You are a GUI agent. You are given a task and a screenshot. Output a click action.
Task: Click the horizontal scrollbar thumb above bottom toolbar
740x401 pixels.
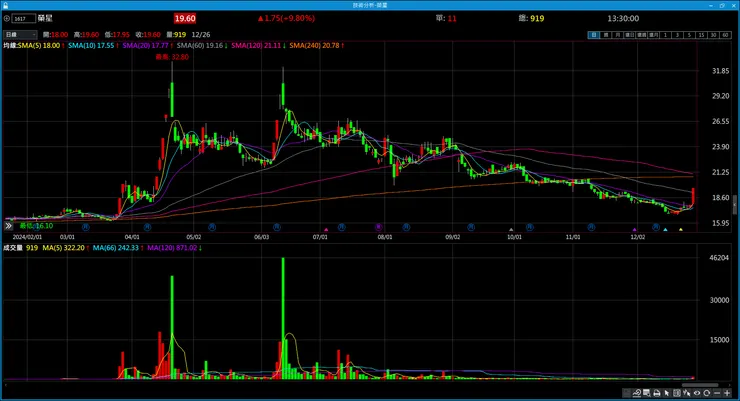[700, 385]
